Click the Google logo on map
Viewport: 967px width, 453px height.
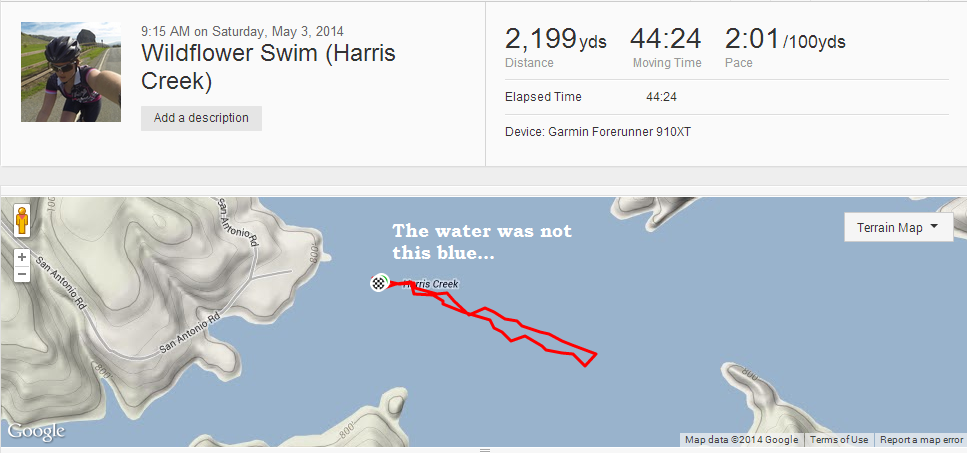[x=36, y=431]
